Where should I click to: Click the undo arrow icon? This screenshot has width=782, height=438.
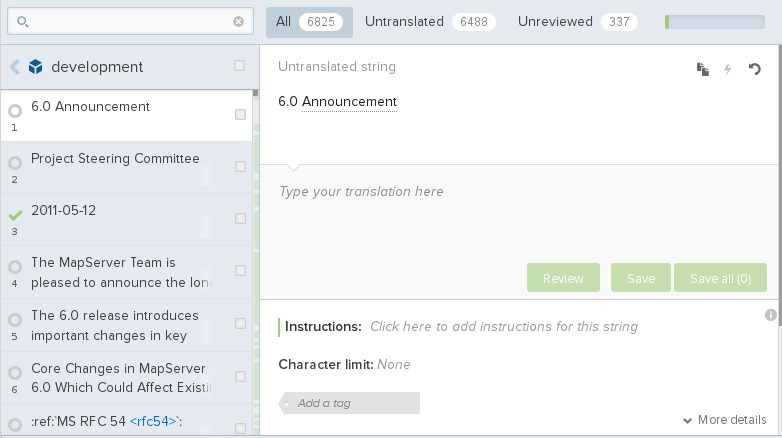pos(755,69)
